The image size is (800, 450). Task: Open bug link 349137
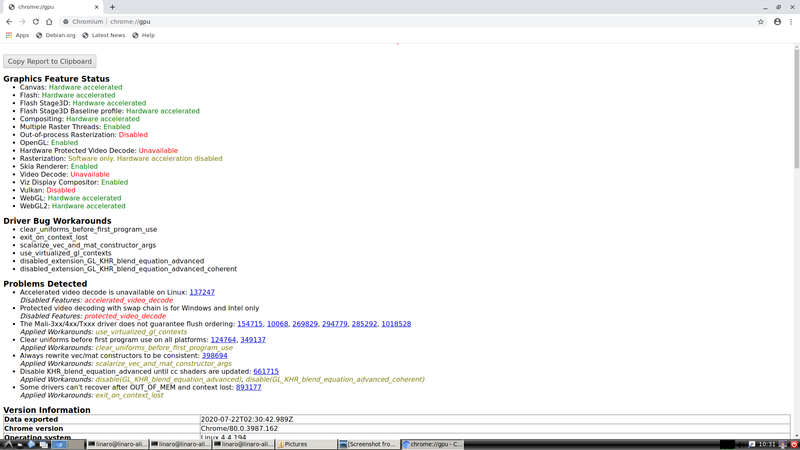click(x=253, y=340)
